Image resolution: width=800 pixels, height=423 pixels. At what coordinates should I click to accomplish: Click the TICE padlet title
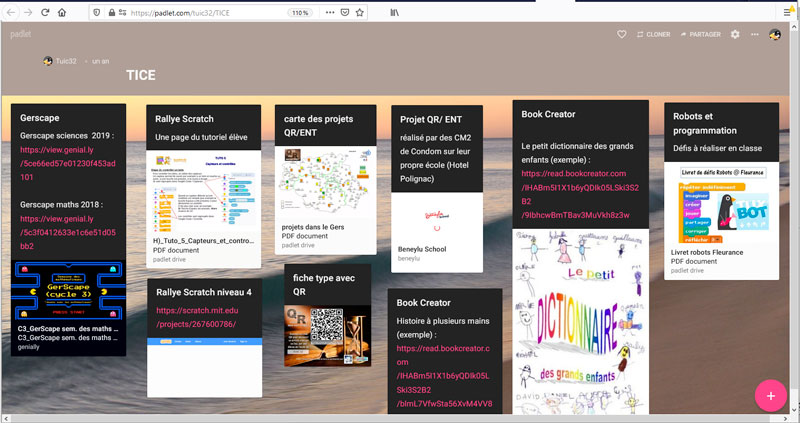pyautogui.click(x=141, y=75)
